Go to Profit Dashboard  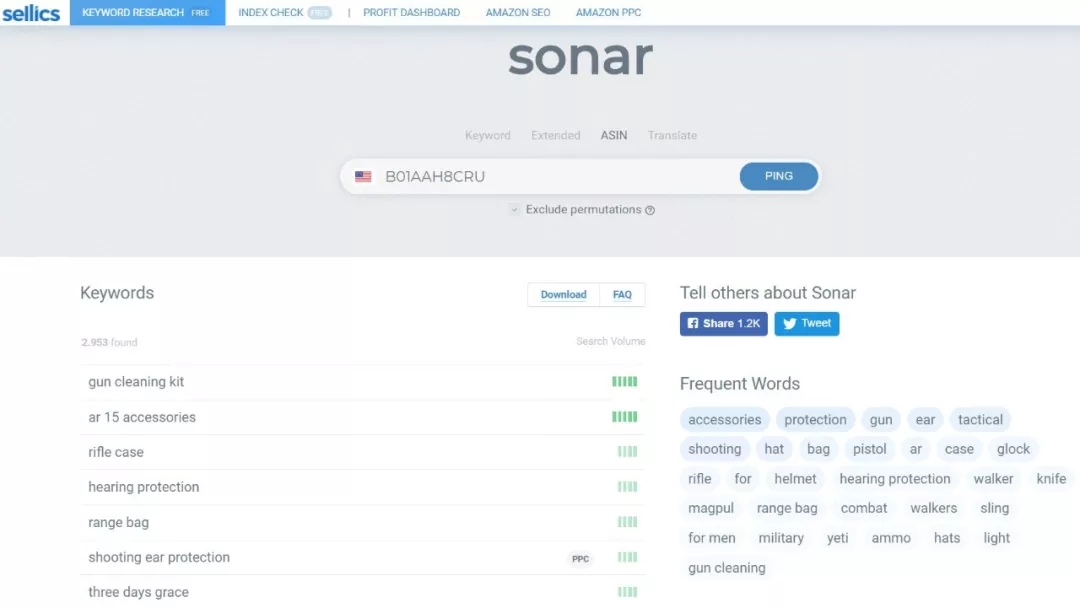tap(411, 12)
